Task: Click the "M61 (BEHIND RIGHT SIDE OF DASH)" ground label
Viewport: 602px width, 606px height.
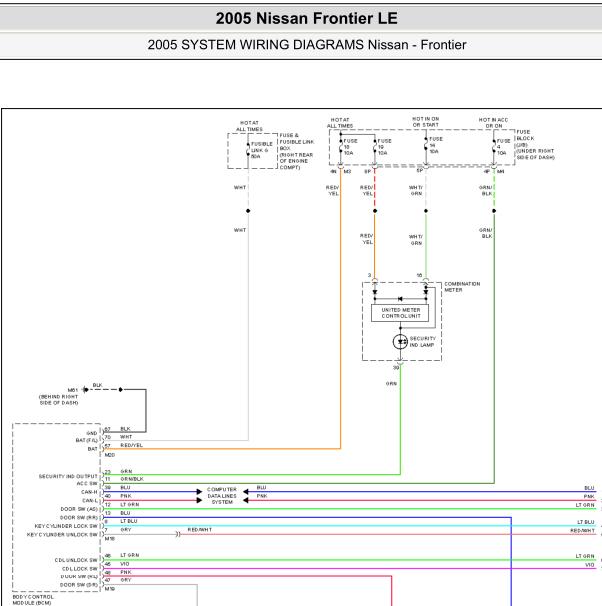Action: pos(59,397)
